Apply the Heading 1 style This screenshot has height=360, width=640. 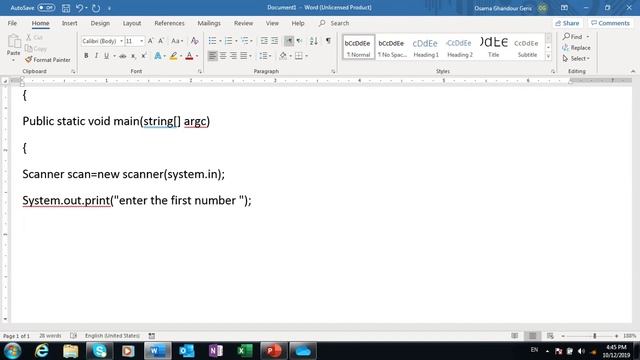pyautogui.click(x=426, y=47)
